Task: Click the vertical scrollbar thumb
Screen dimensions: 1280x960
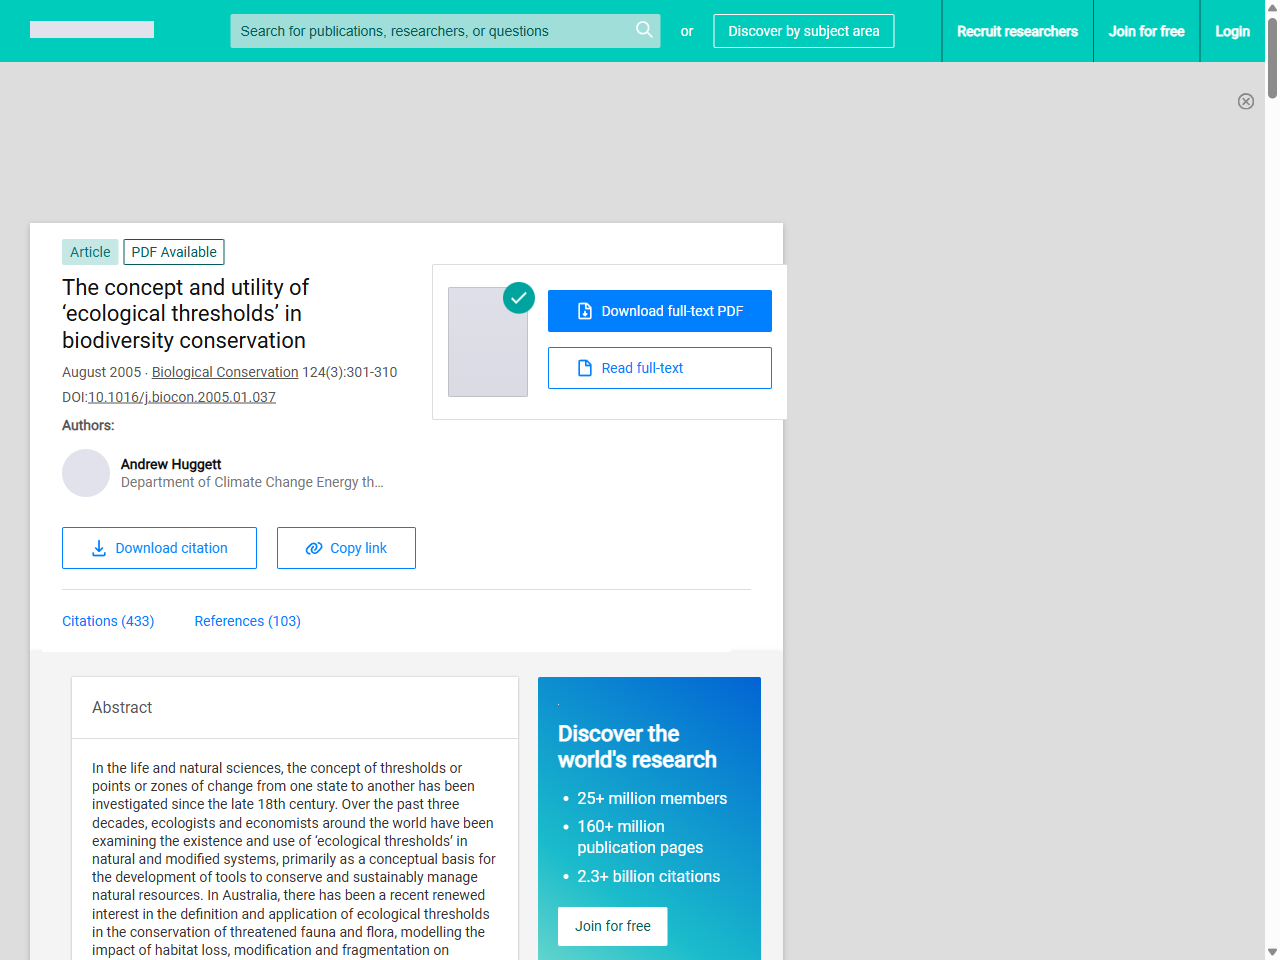Action: [1272, 56]
